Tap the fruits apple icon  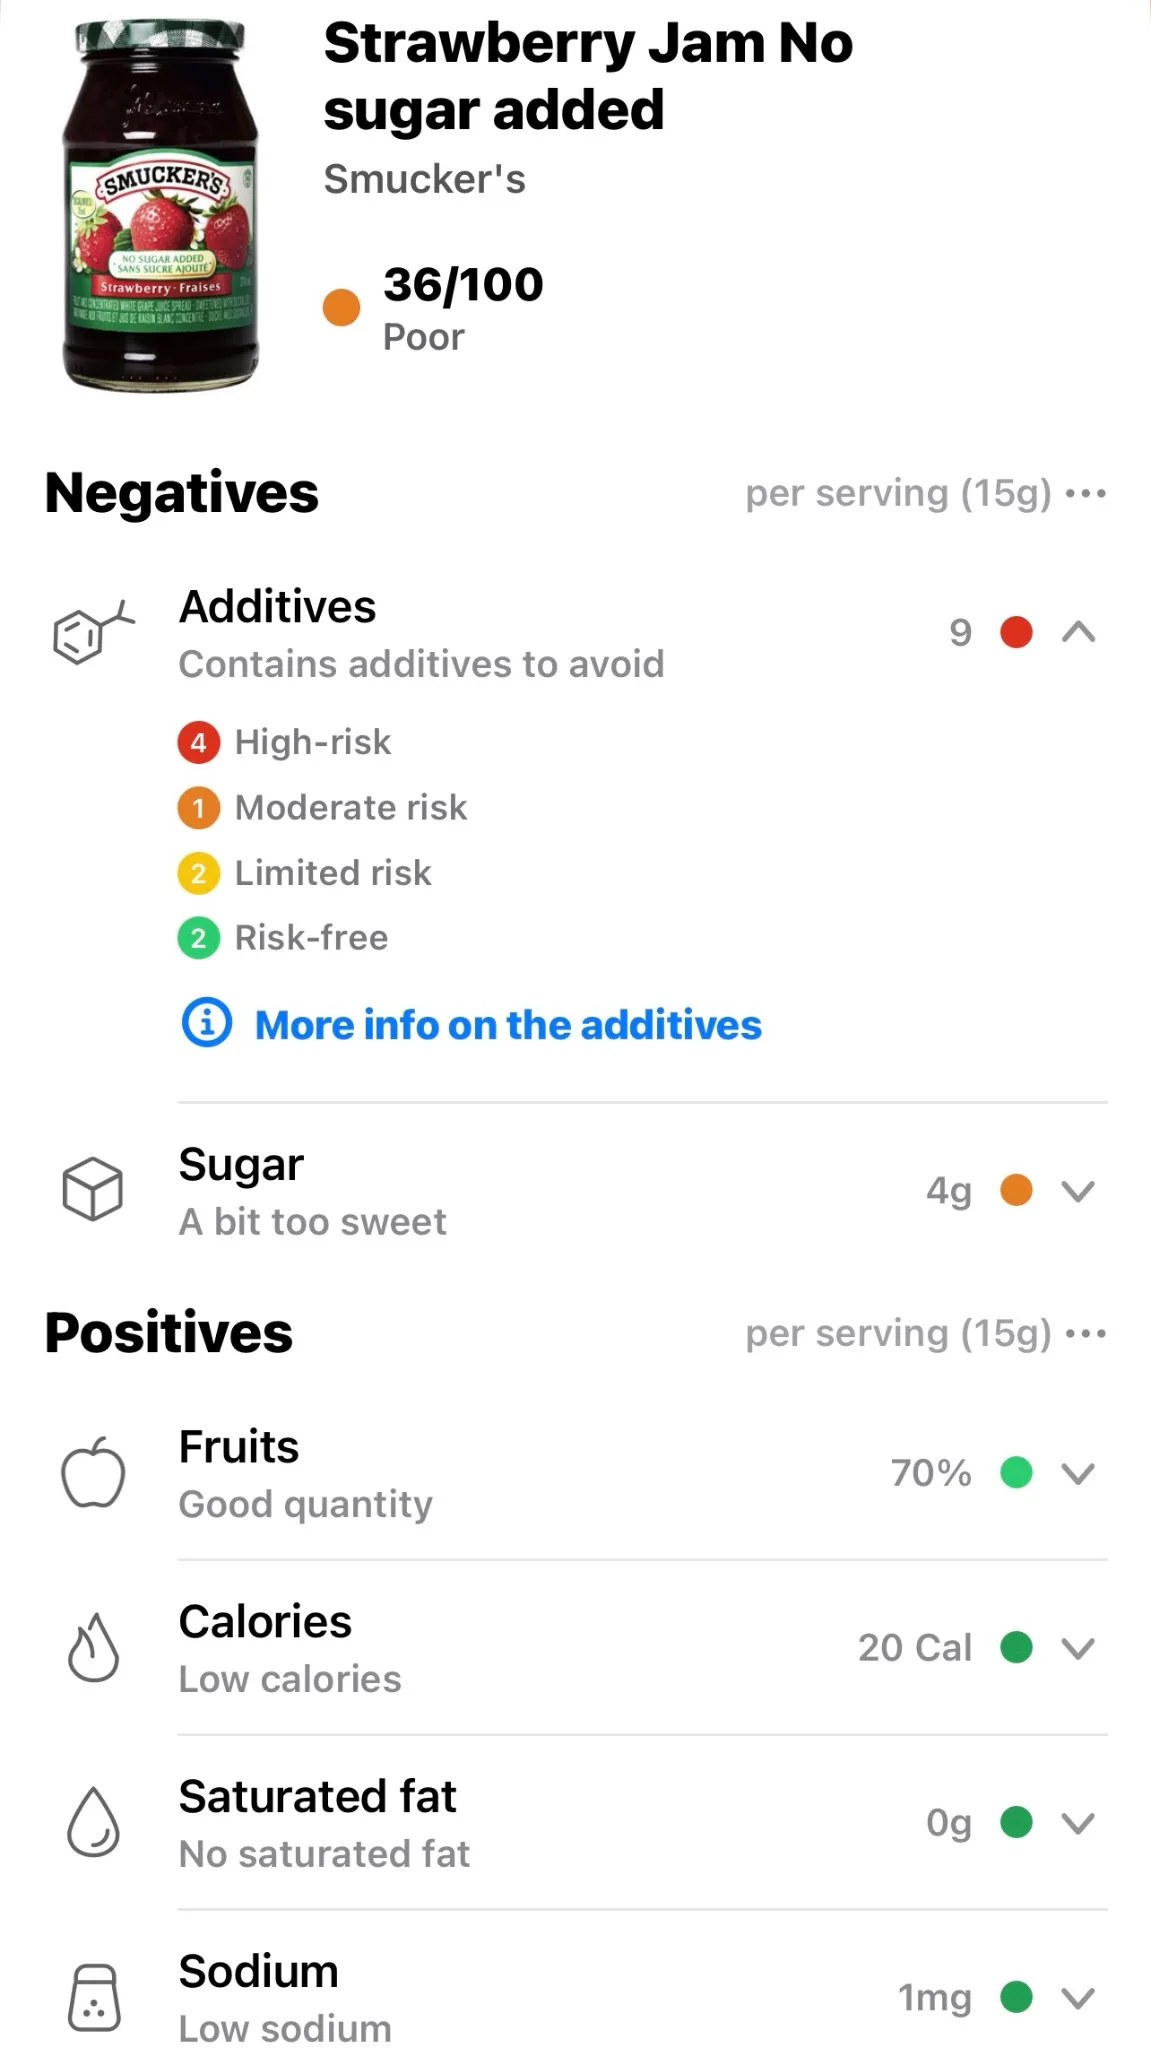tap(93, 1472)
